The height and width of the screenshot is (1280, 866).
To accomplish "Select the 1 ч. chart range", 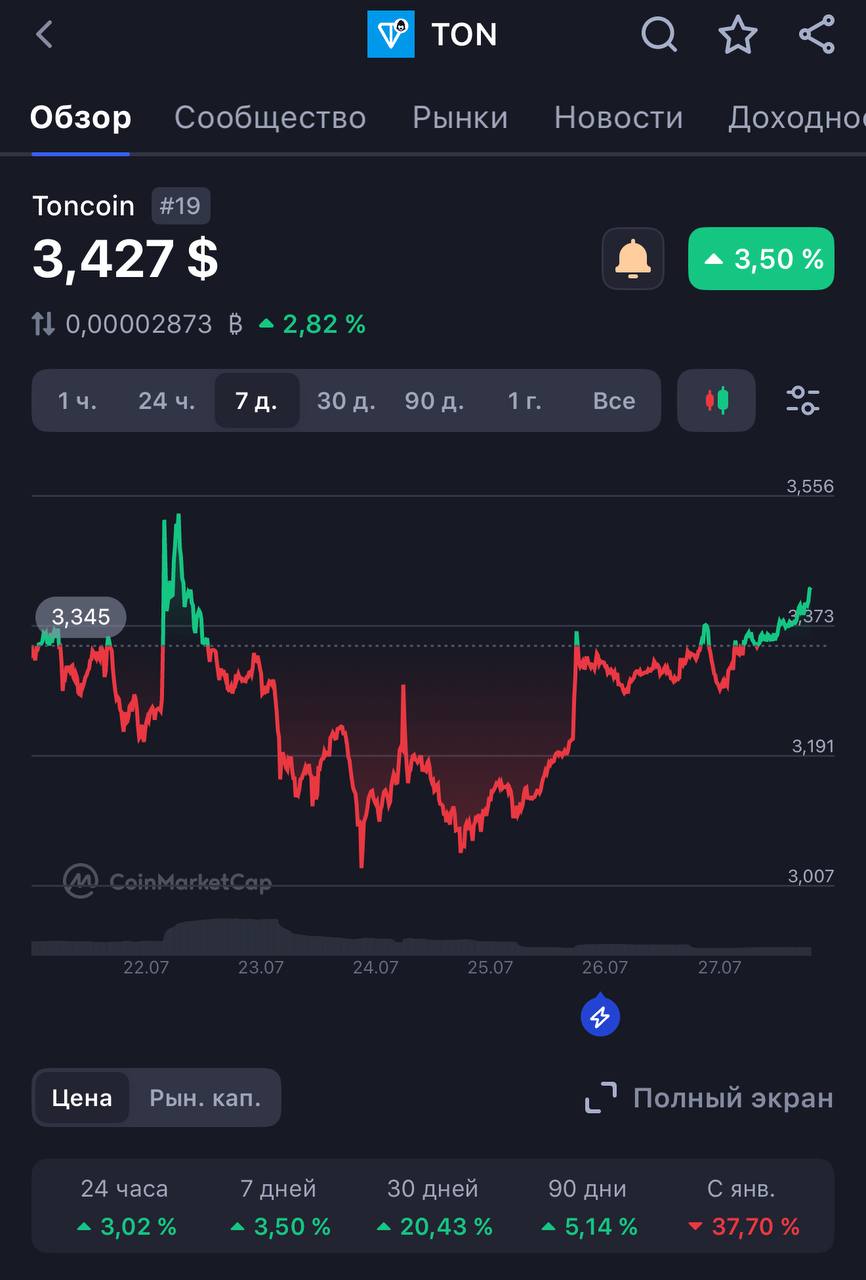I will point(77,401).
